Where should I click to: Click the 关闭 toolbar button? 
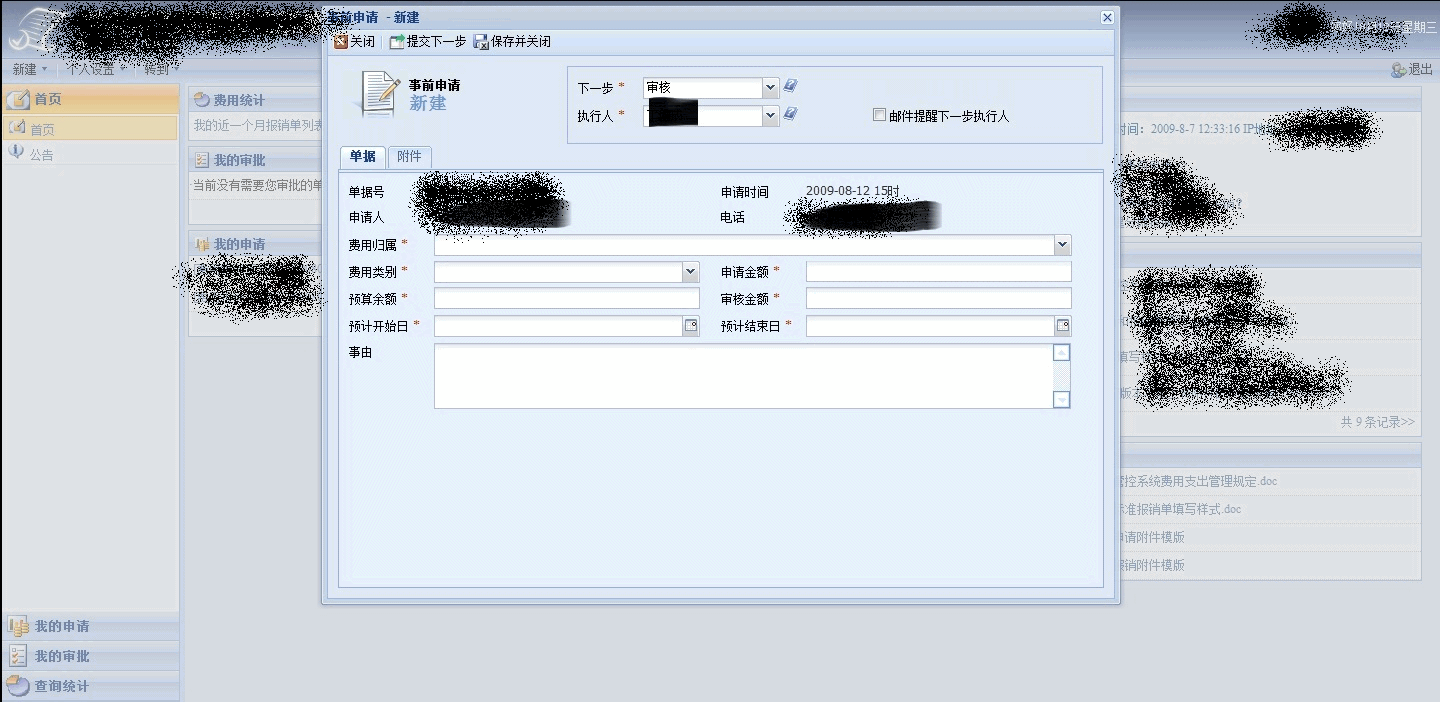(354, 42)
